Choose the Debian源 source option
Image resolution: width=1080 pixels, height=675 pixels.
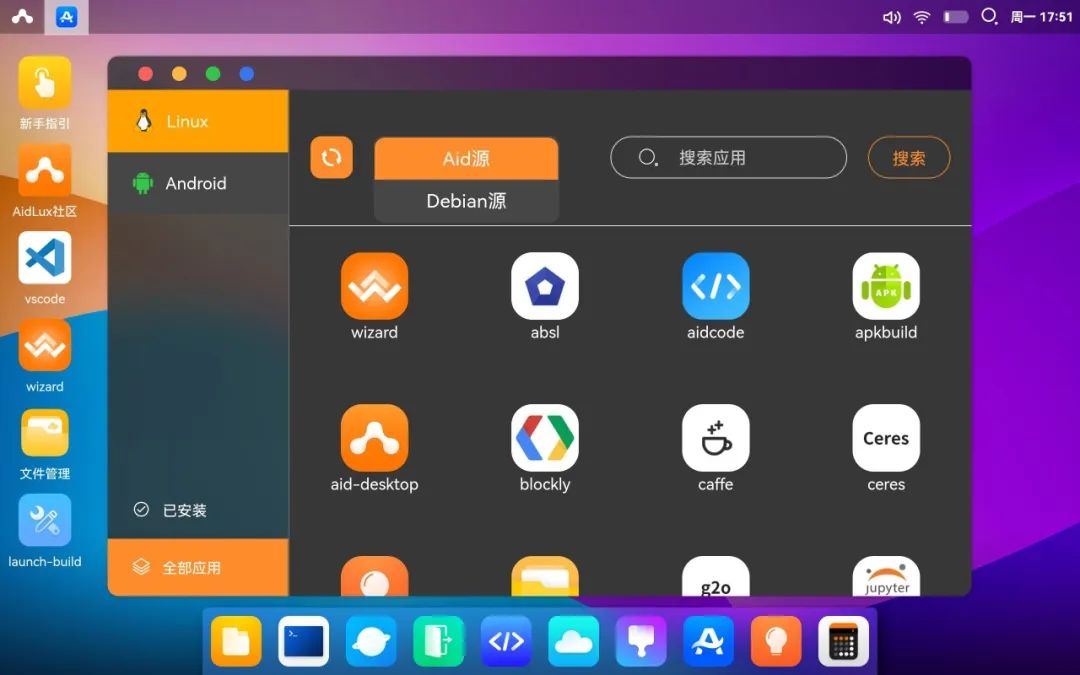(x=466, y=200)
